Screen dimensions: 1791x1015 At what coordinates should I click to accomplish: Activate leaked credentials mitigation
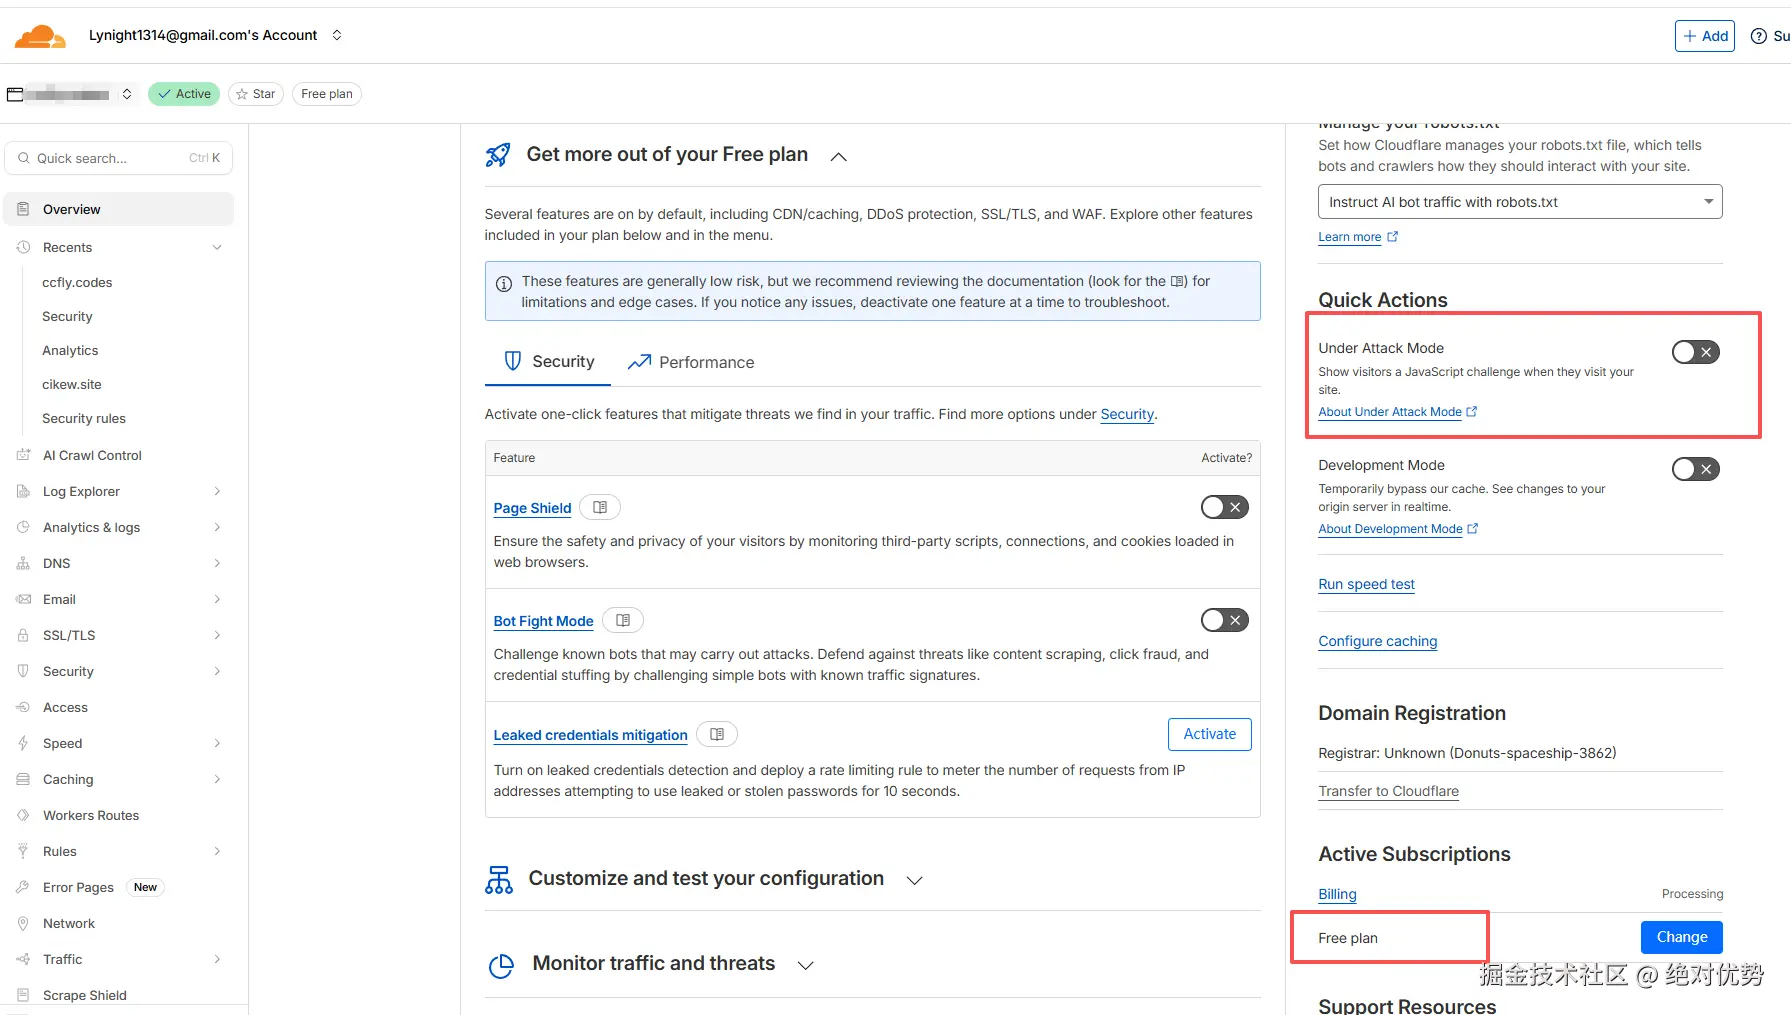[1209, 734]
